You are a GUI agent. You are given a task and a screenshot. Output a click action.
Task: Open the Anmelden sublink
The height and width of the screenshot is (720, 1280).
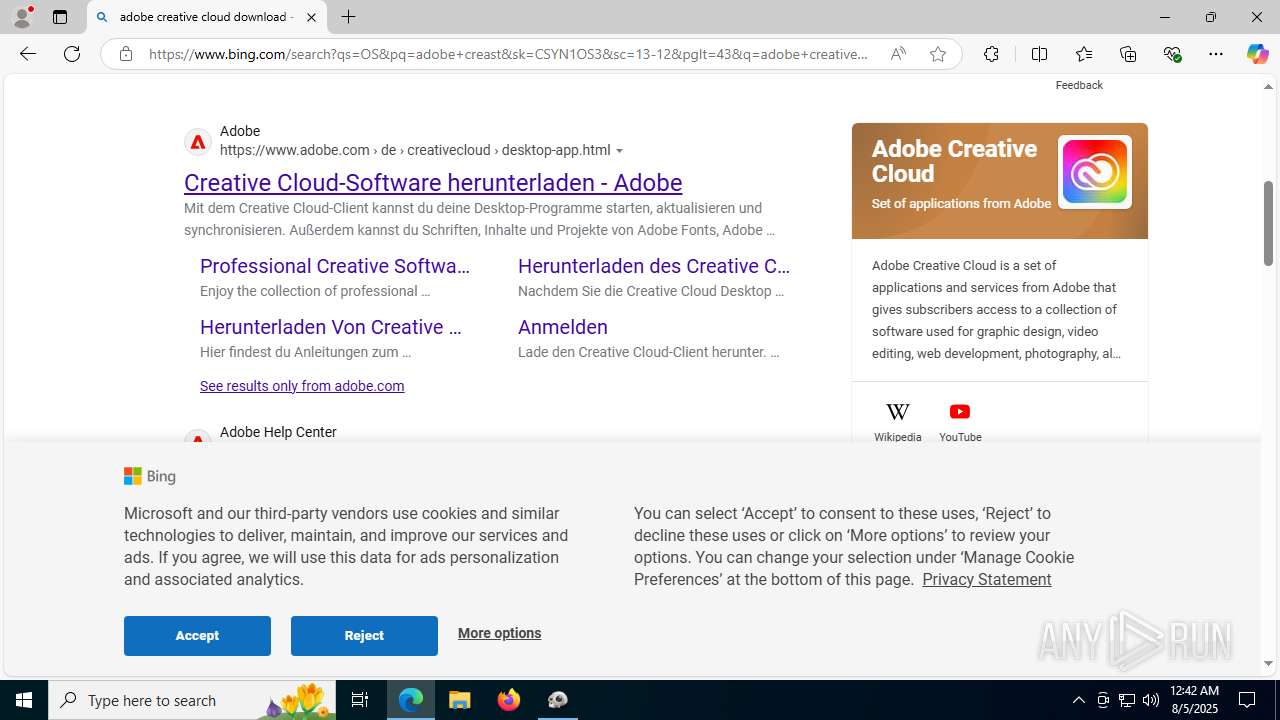coord(563,327)
